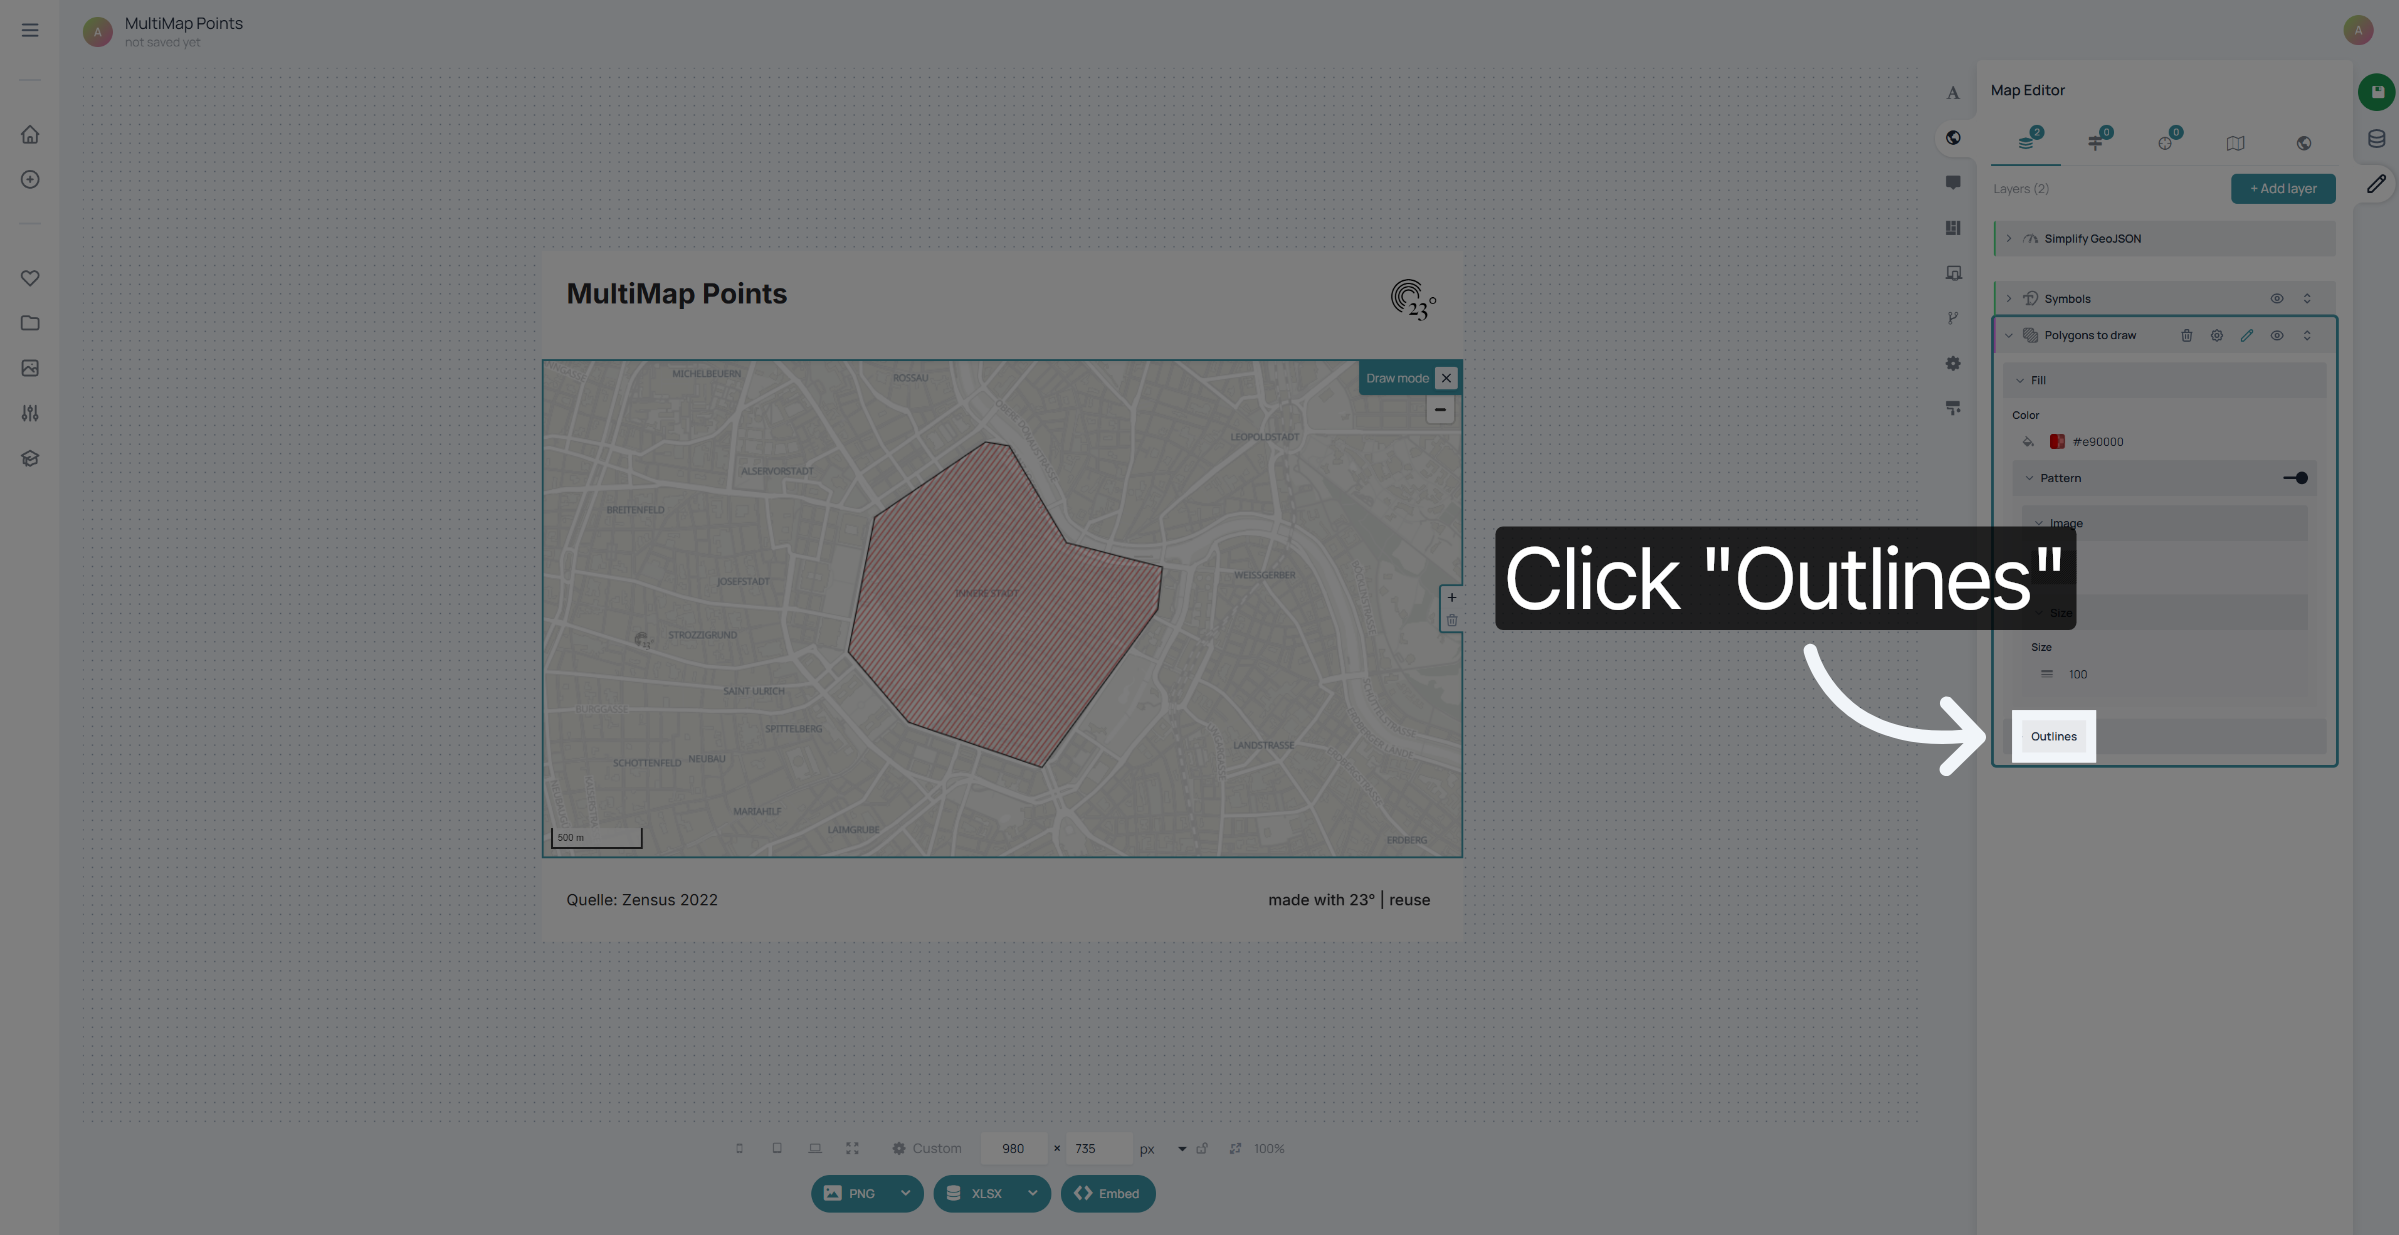Select the mobile phone preview size

click(x=739, y=1149)
